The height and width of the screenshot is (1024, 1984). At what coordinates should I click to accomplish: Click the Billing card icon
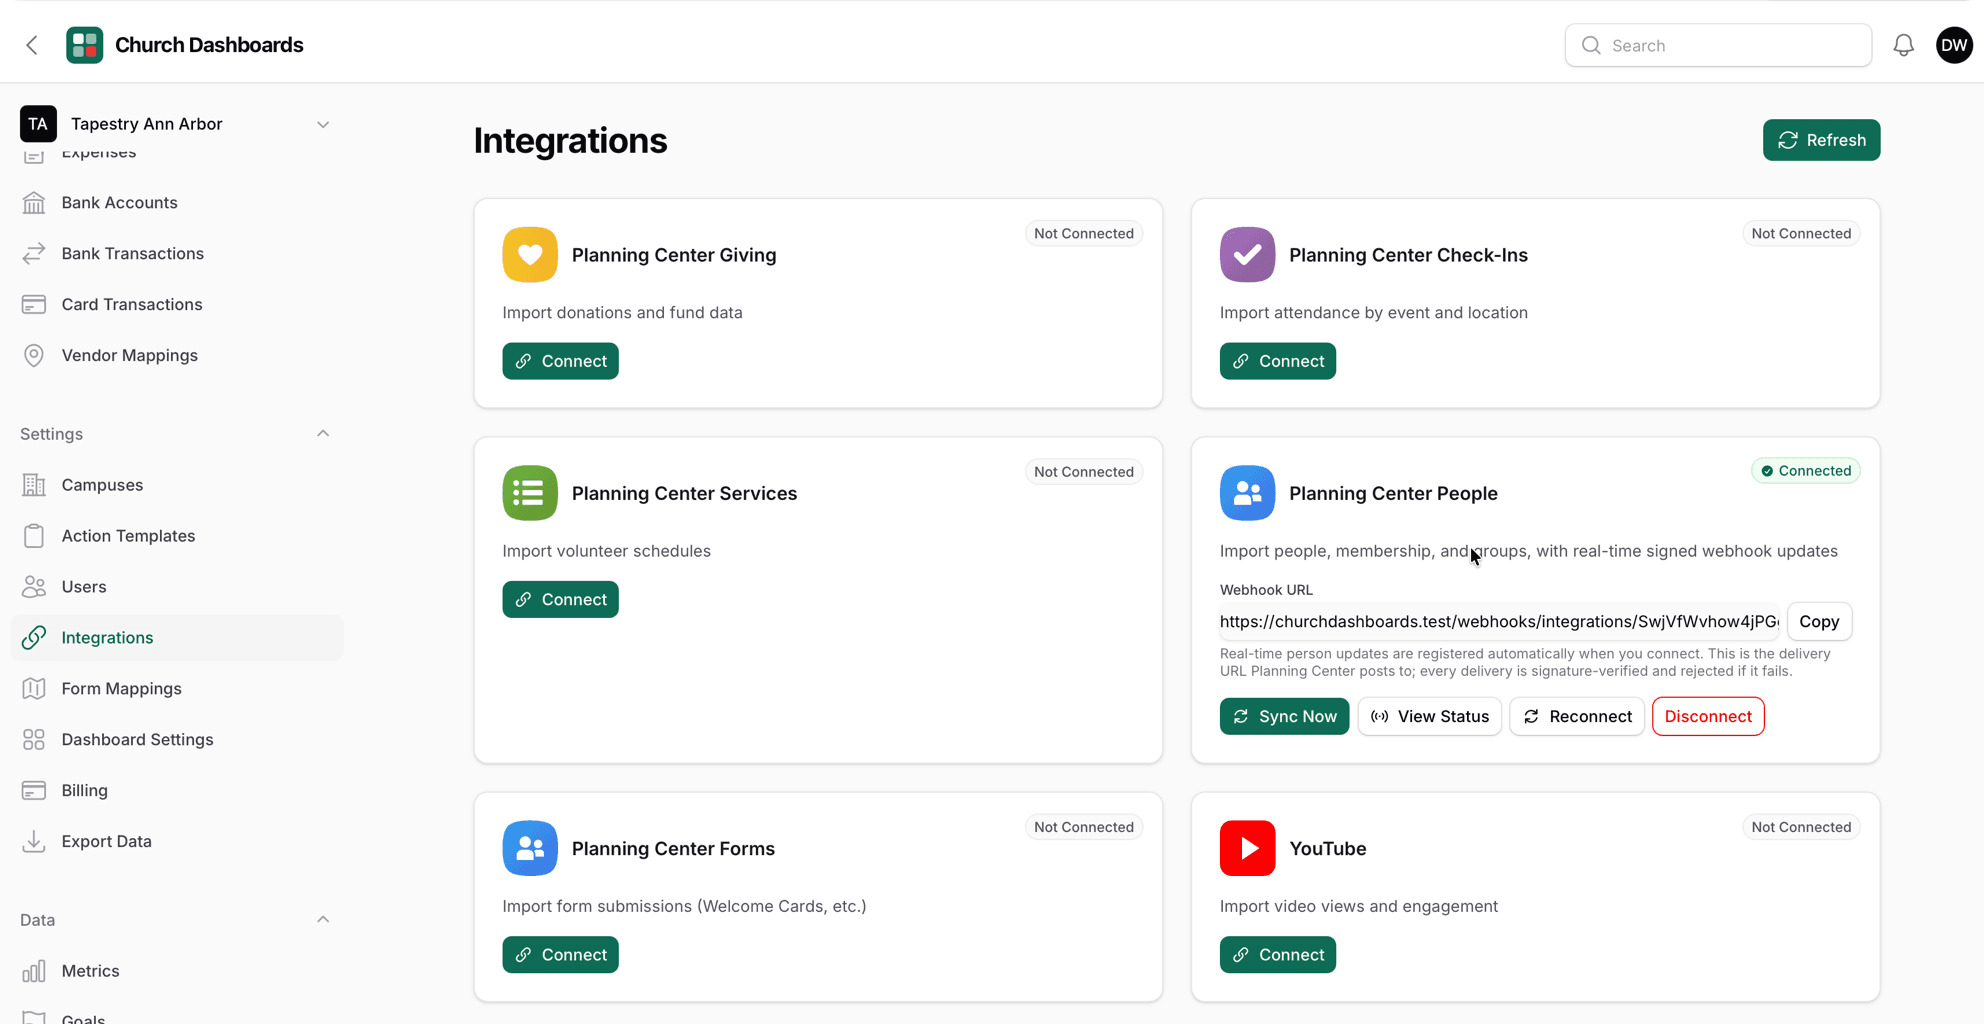(x=34, y=791)
